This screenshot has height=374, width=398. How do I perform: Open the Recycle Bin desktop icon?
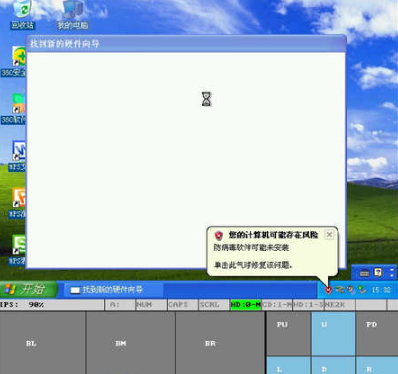22,14
